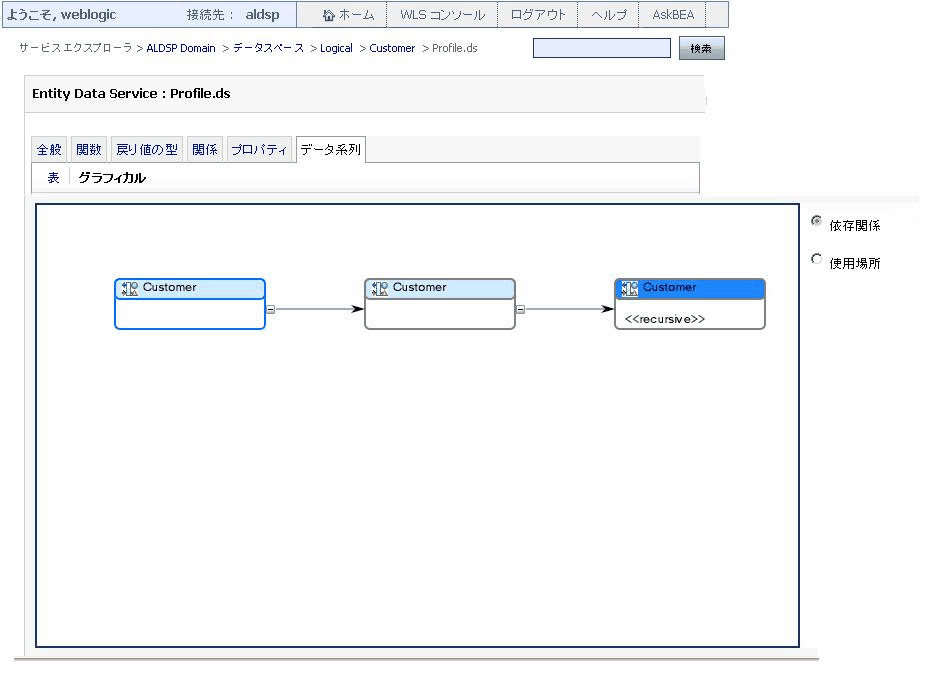Image resolution: width=937 pixels, height=673 pixels.
Task: Open the 全般 tab
Action: click(x=49, y=149)
